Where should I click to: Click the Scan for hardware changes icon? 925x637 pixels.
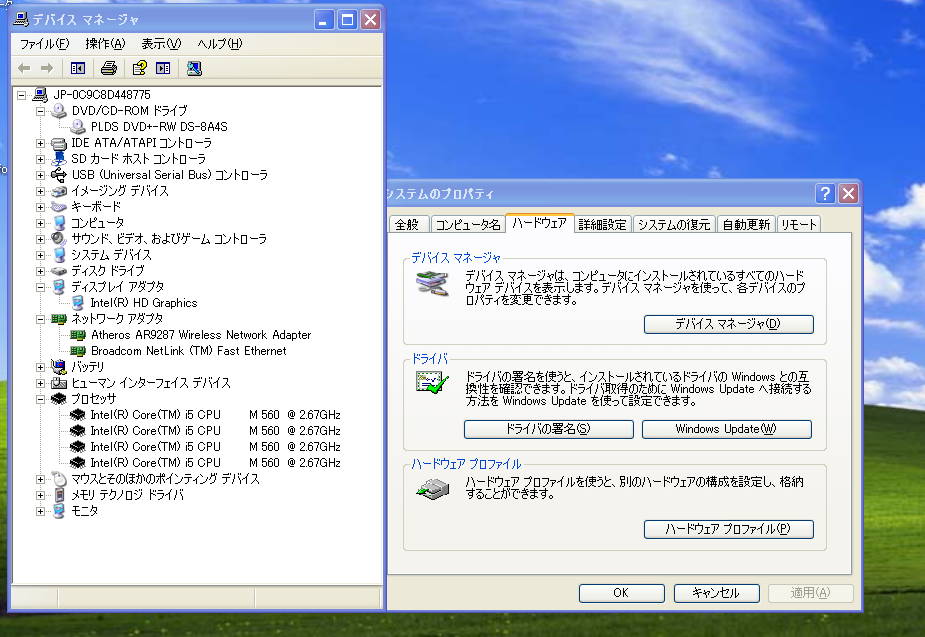pos(194,68)
